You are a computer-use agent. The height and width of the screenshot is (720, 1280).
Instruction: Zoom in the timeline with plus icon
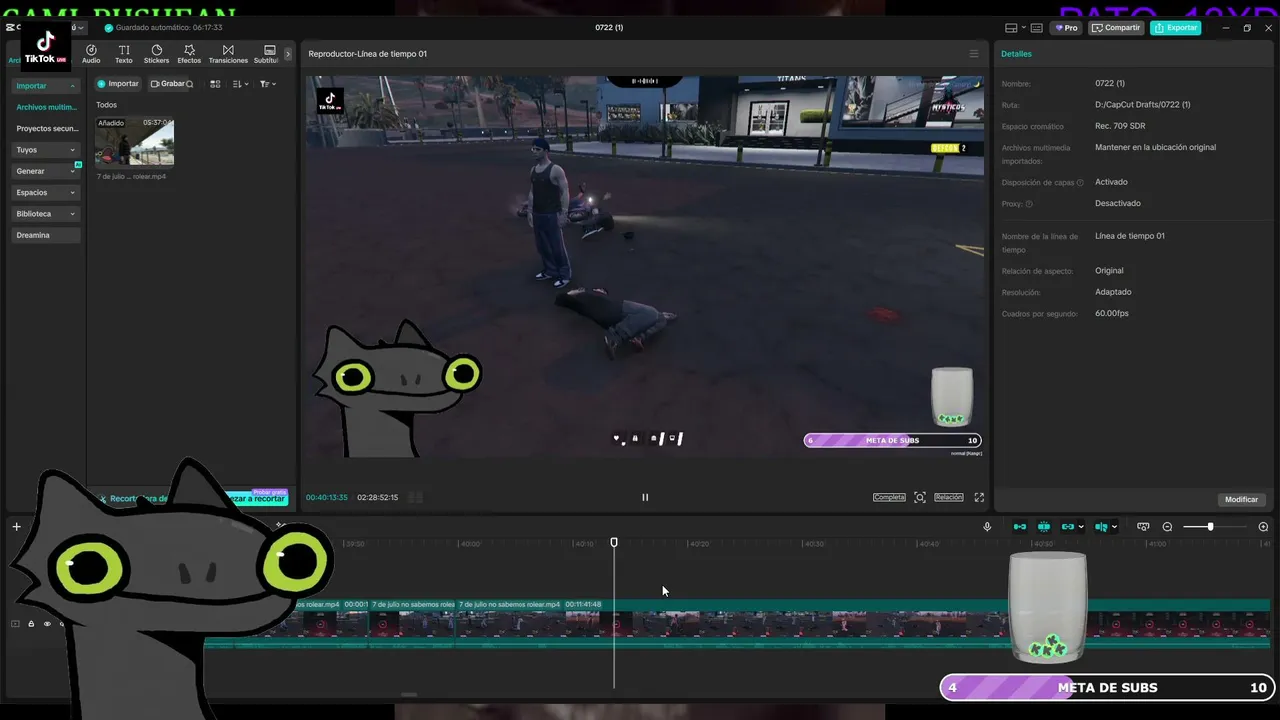pos(1263,527)
